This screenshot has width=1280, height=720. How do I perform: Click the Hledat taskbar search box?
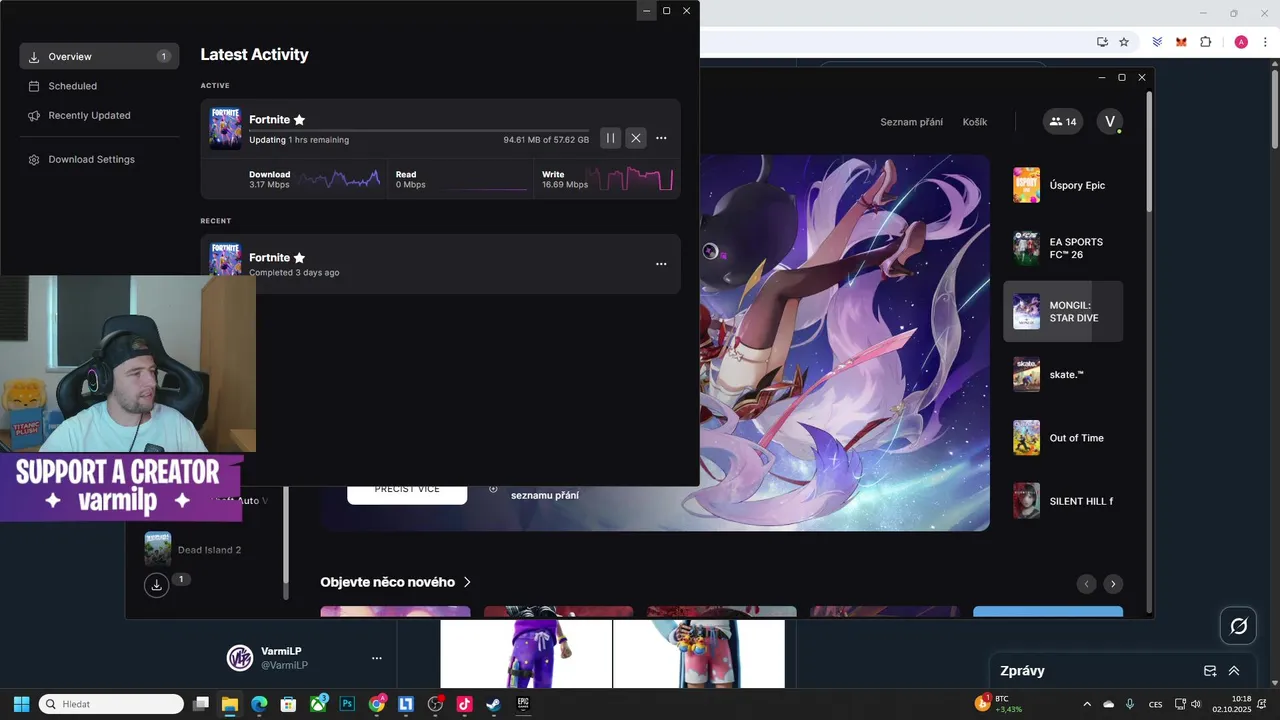[x=111, y=704]
